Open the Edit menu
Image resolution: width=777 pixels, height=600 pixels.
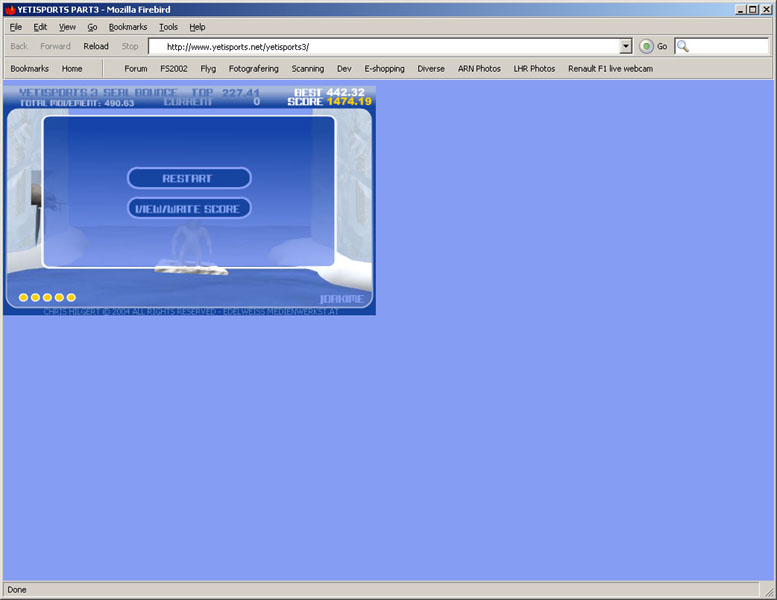pos(40,27)
